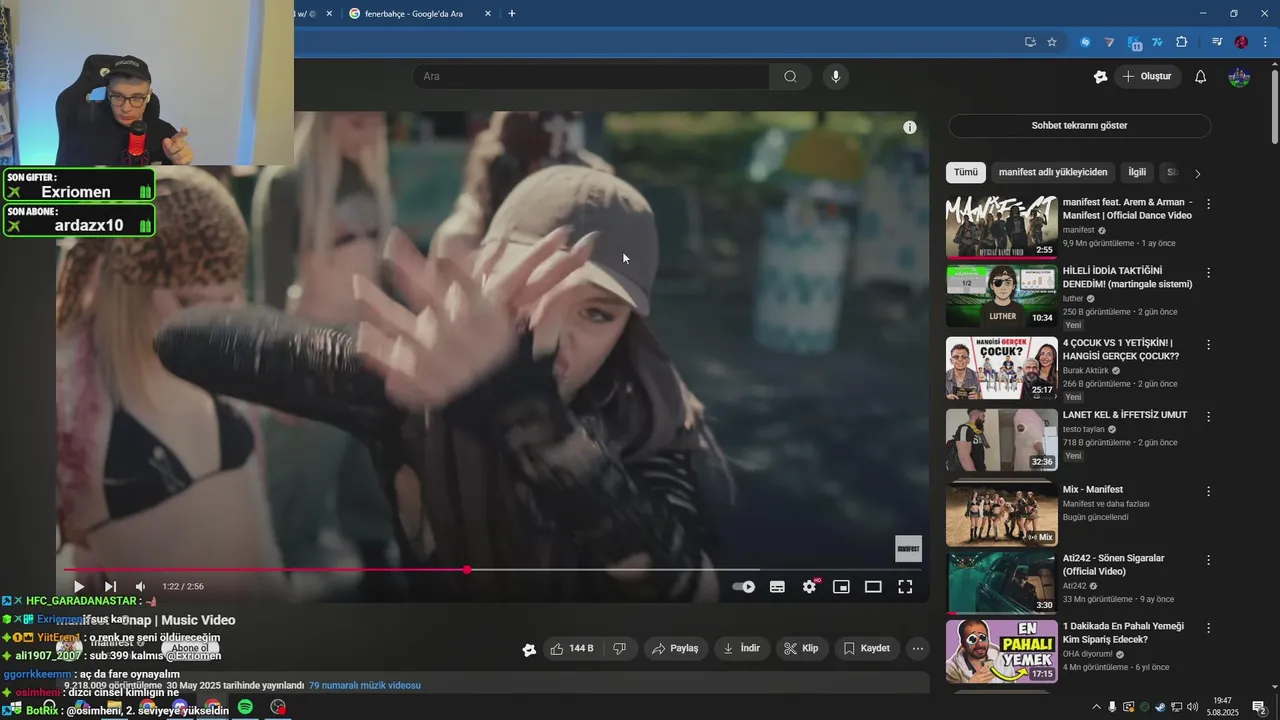This screenshot has height=720, width=1280.
Task: Show chat replay via Sohbet tekrarını göster
Action: coord(1079,126)
